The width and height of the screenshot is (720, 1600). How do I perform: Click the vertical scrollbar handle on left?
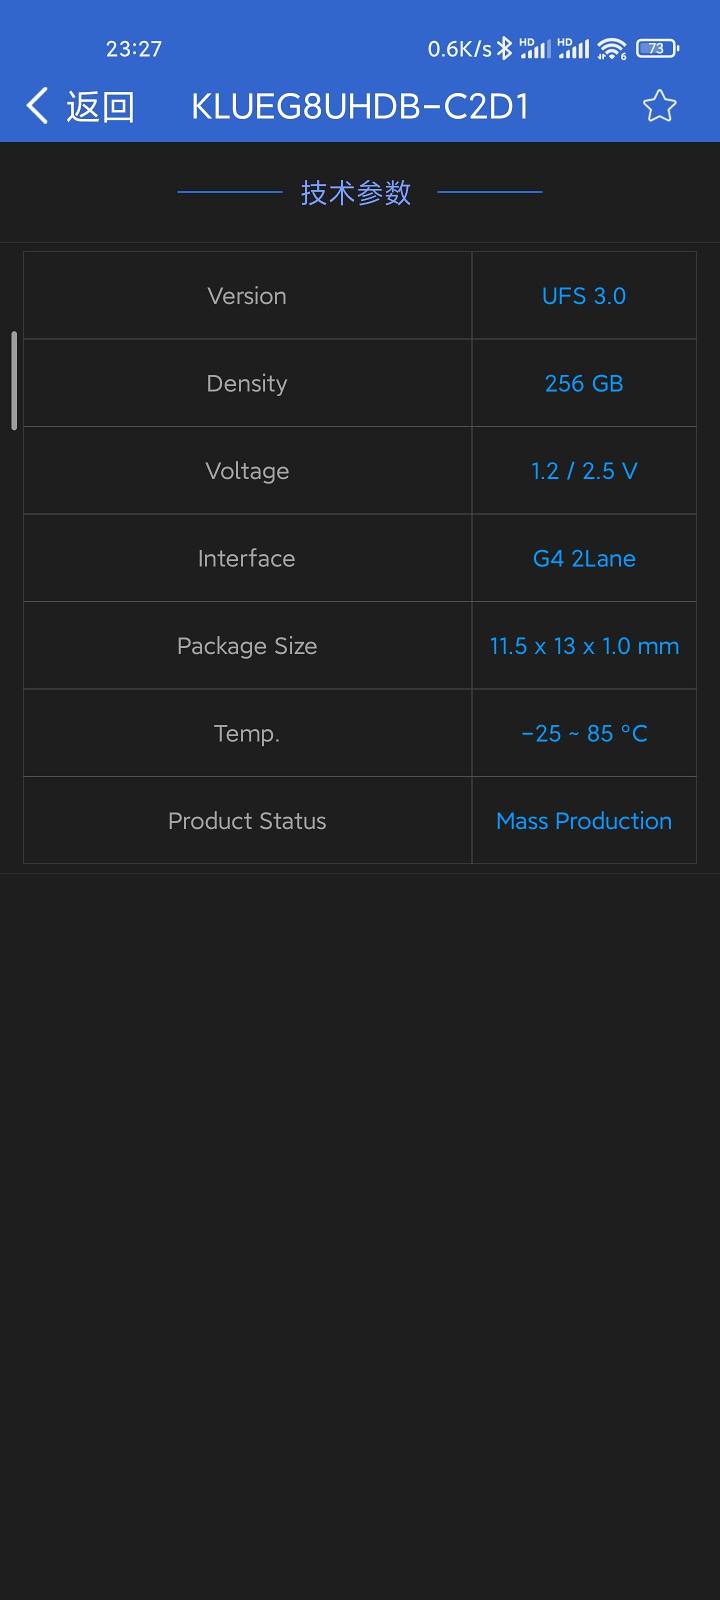coord(14,381)
